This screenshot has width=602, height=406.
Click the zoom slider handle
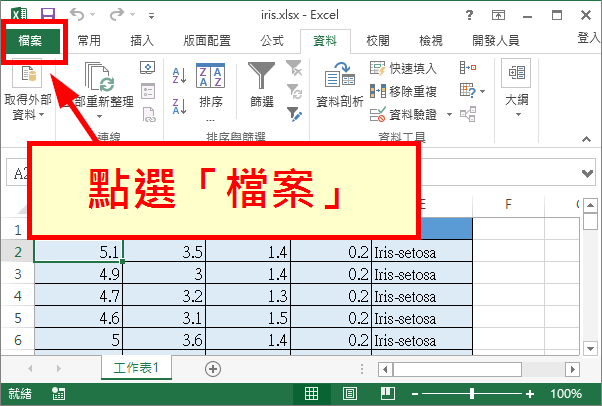[x=471, y=394]
